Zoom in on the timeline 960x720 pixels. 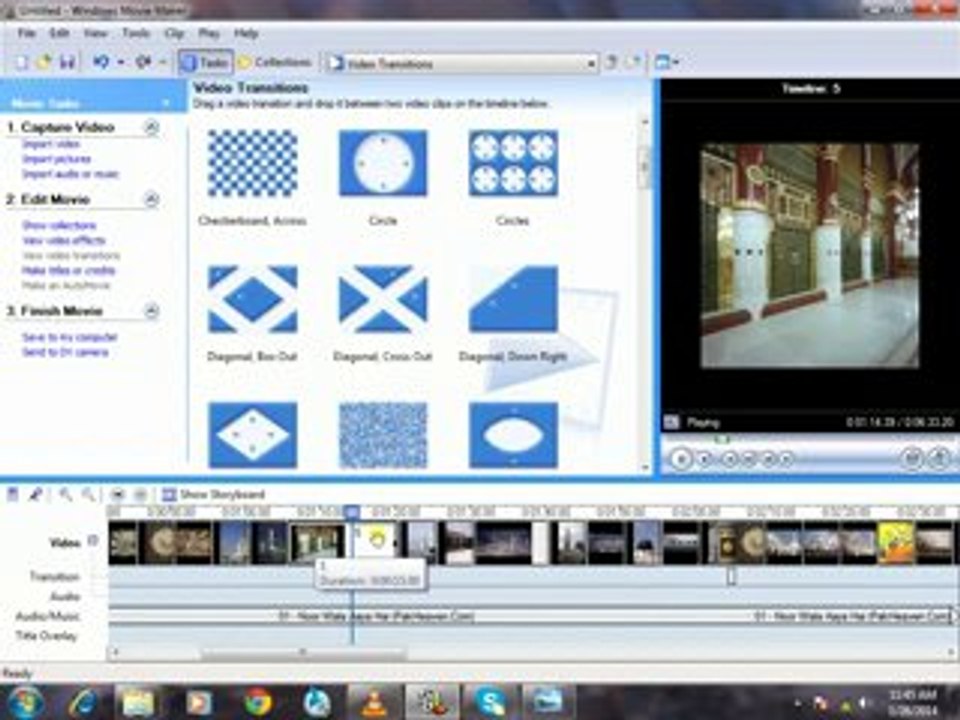[65, 494]
